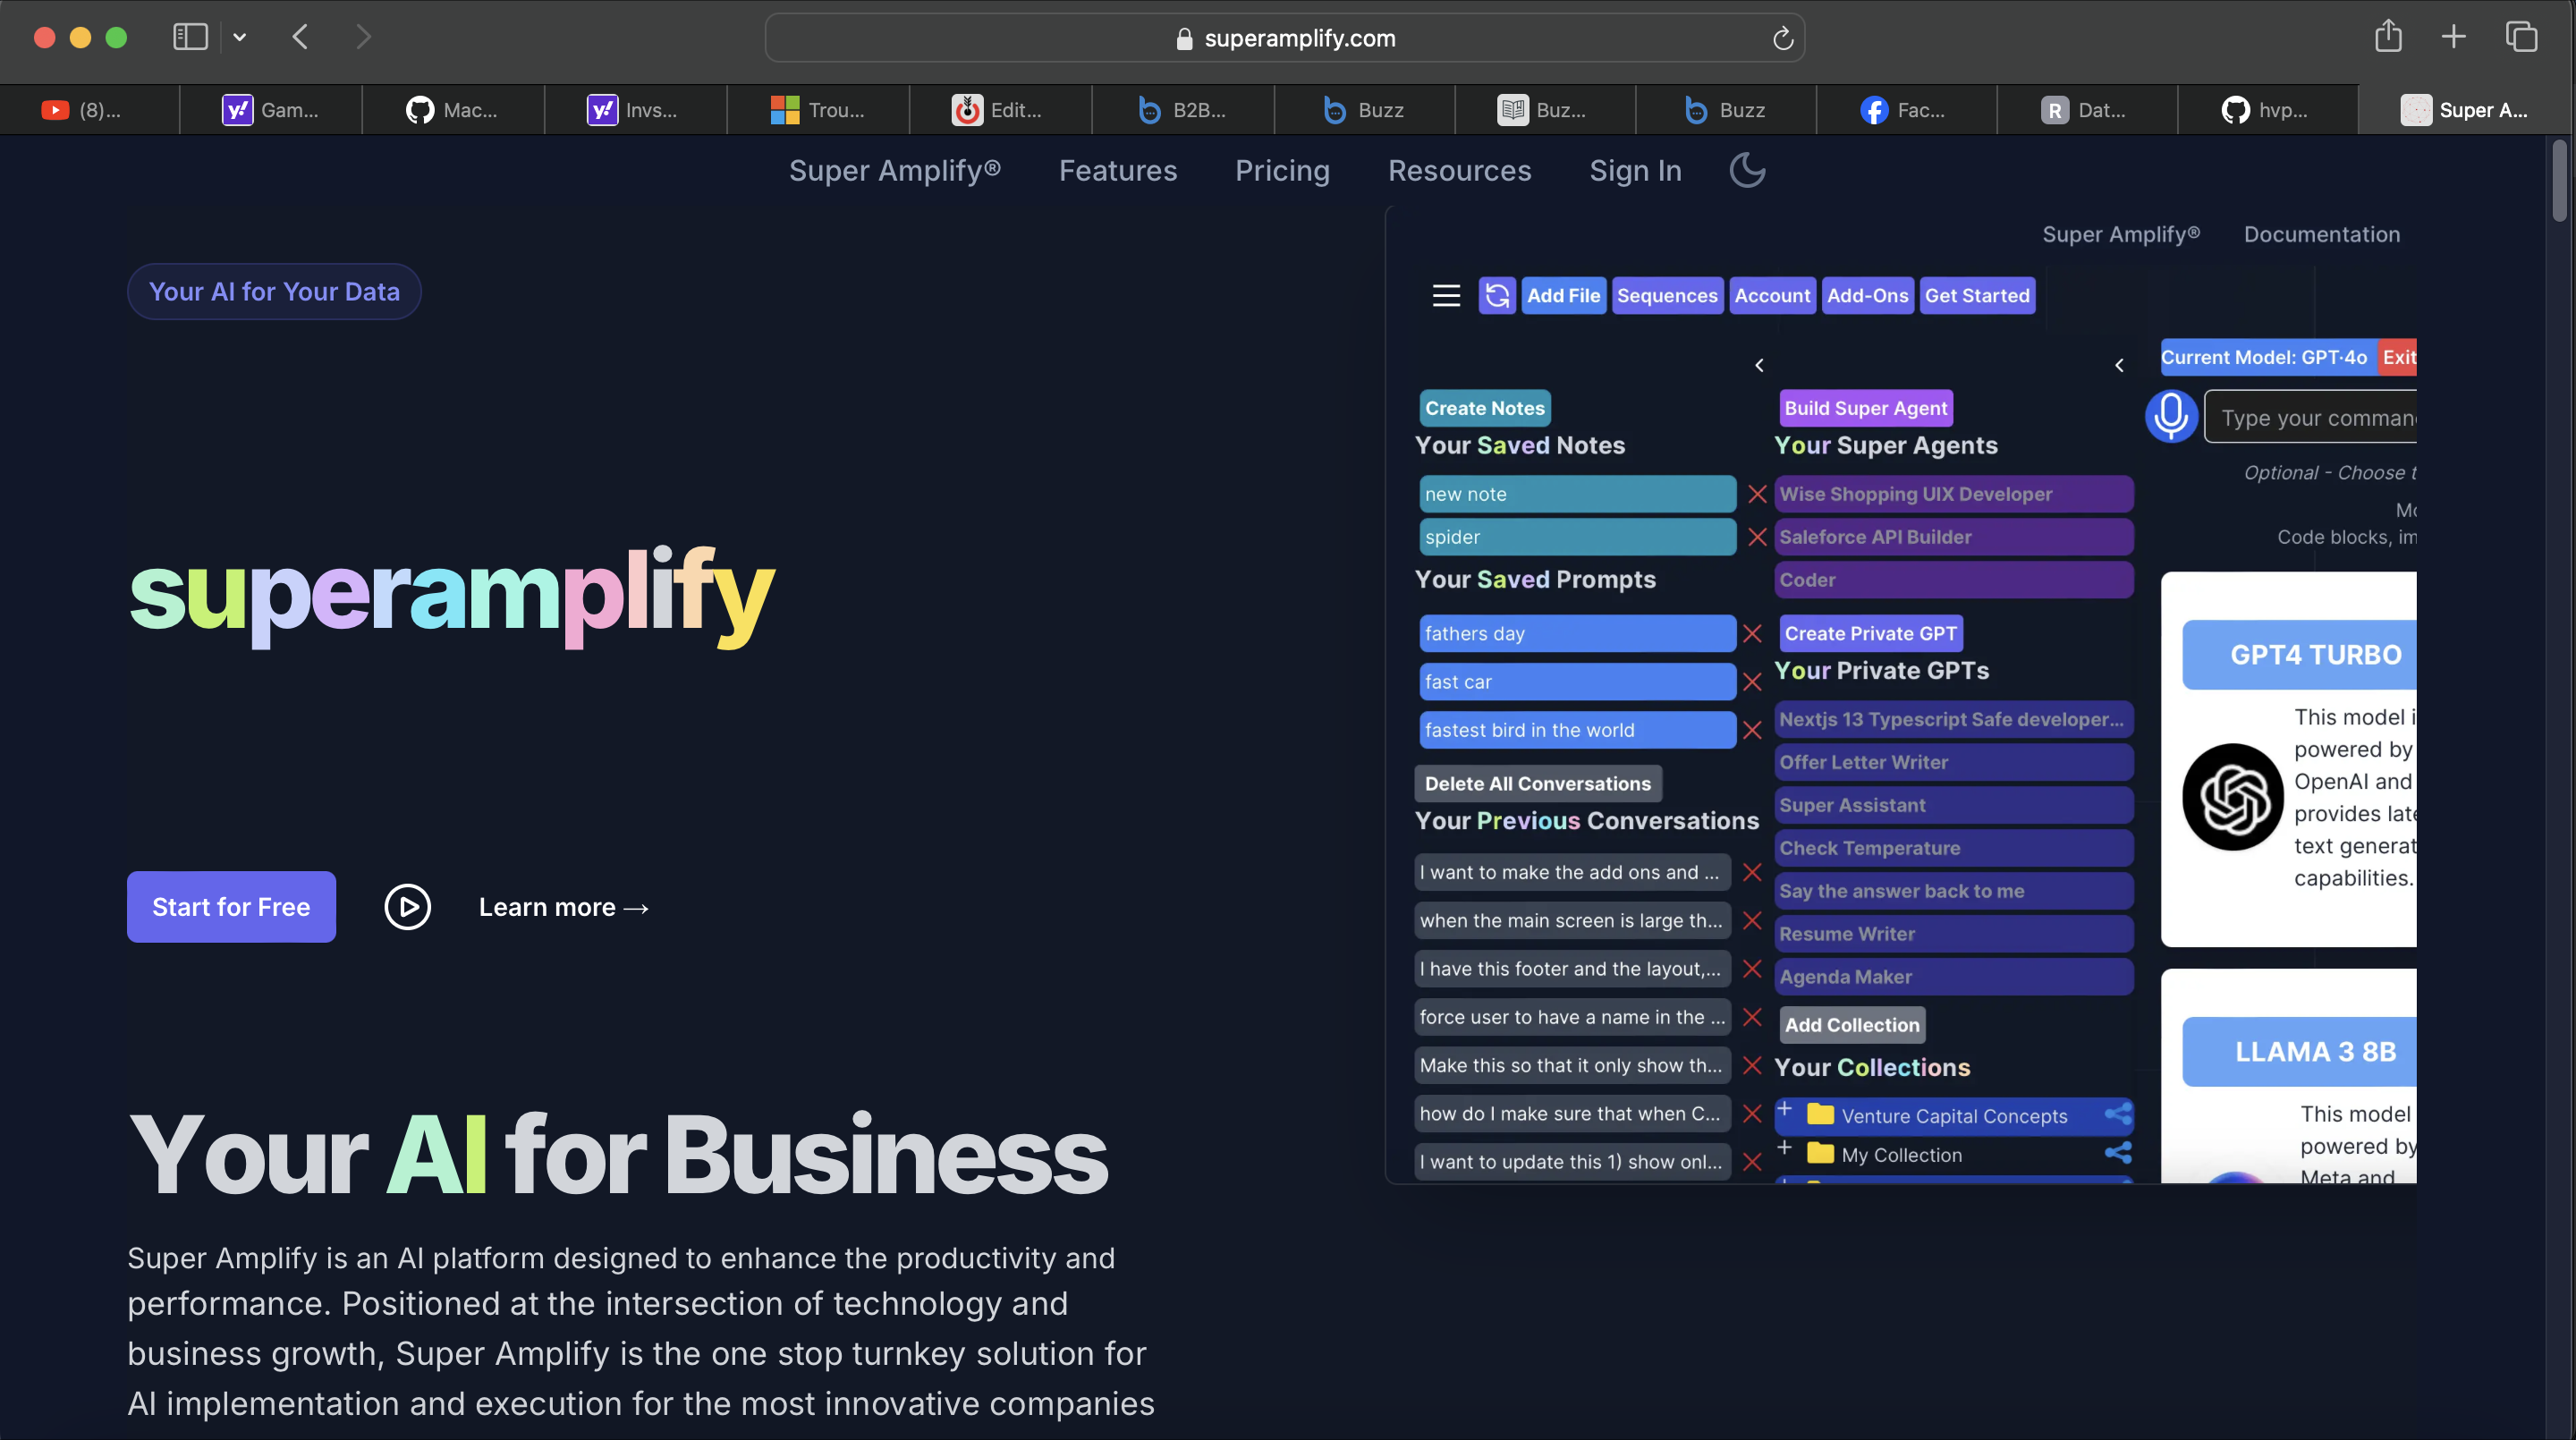Screen dimensions: 2576x1440
Task: Toggle dark mode with the moon icon
Action: tap(1747, 170)
